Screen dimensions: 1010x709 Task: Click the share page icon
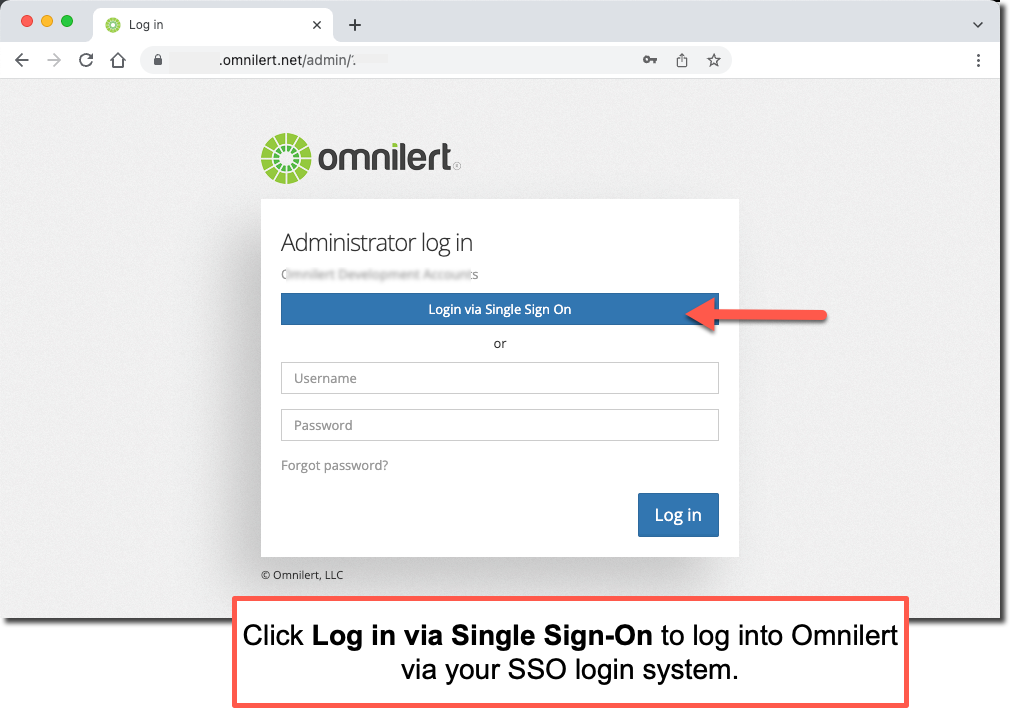[x=681, y=61]
